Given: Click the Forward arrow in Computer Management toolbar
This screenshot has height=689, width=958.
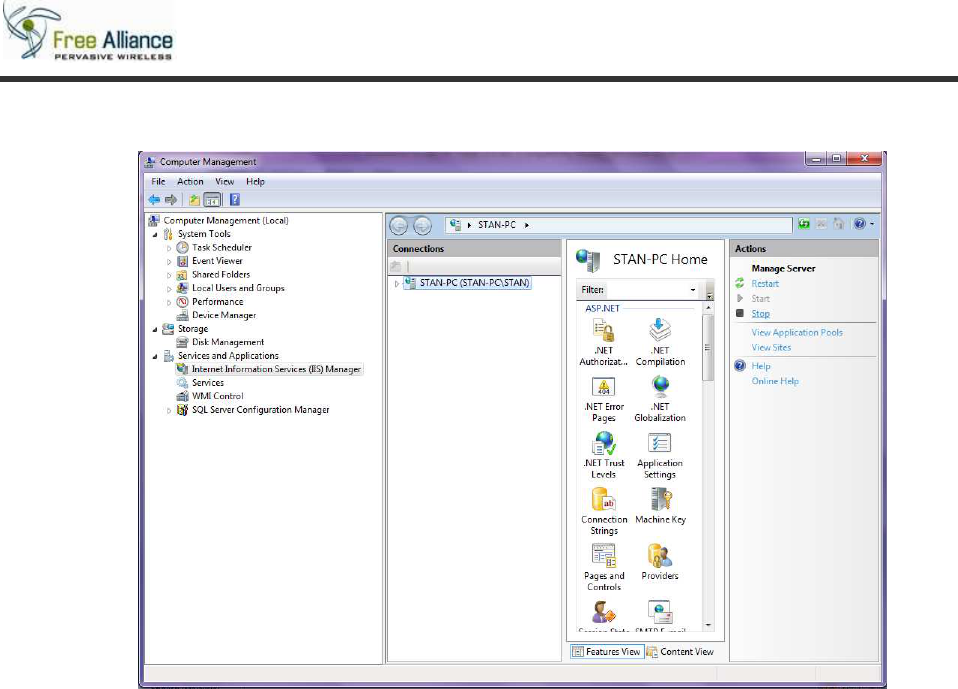Looking at the screenshot, I should pyautogui.click(x=171, y=200).
